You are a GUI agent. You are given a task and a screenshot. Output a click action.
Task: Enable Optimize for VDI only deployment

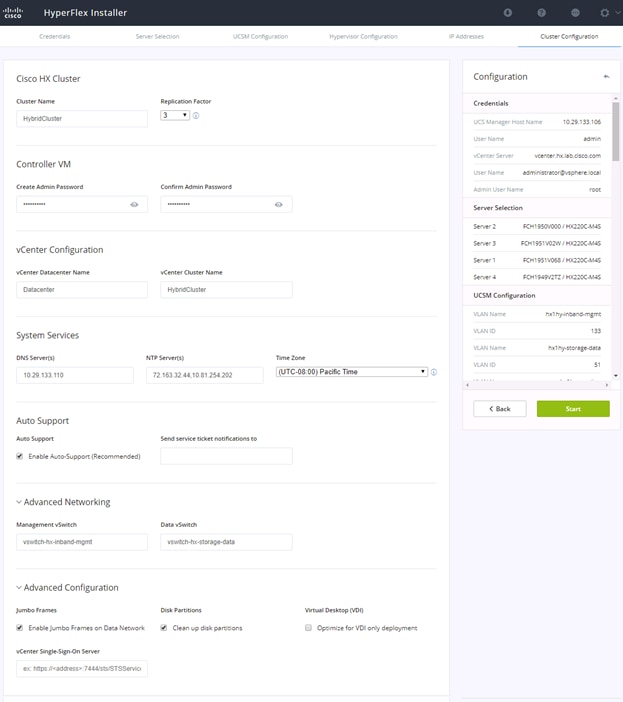pyautogui.click(x=308, y=628)
